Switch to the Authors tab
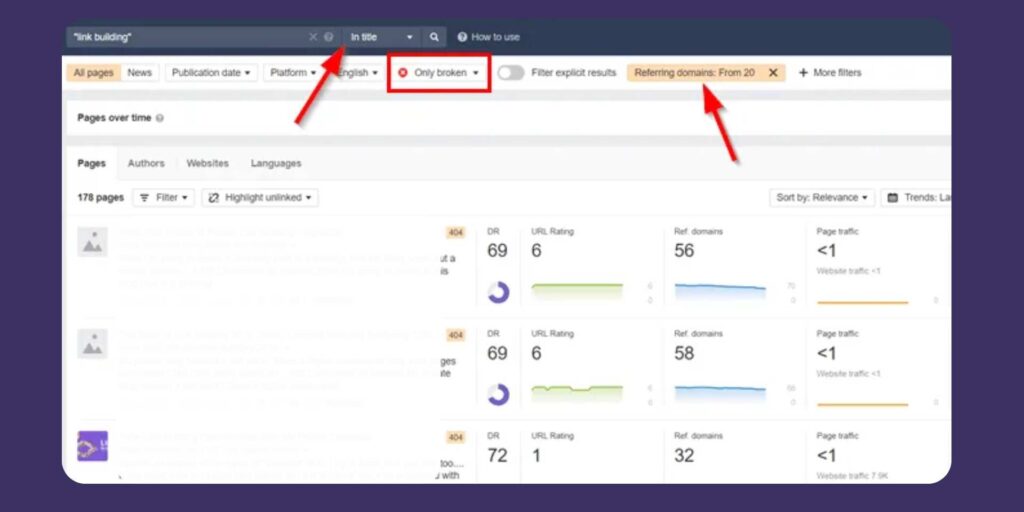Screen dimensions: 1024x512 point(146,163)
